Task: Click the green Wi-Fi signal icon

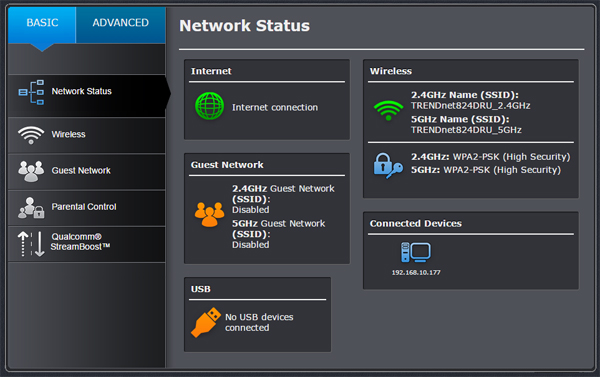Action: (x=388, y=111)
